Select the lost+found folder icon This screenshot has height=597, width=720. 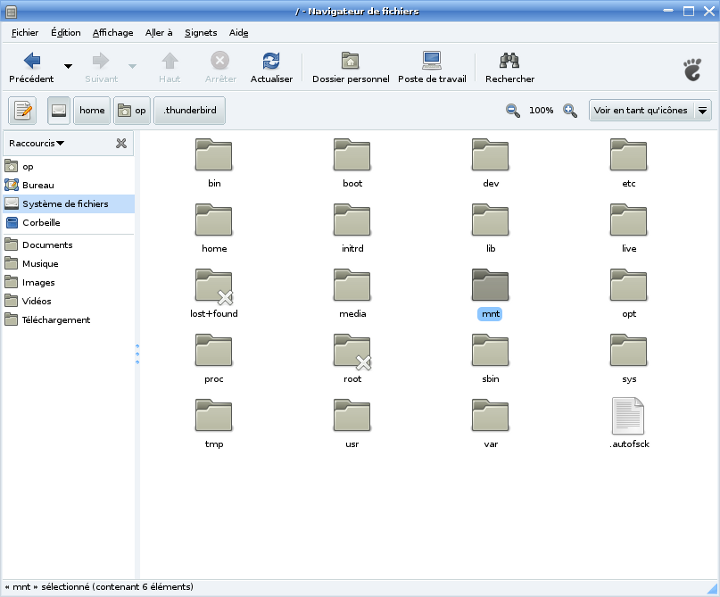tap(214, 285)
